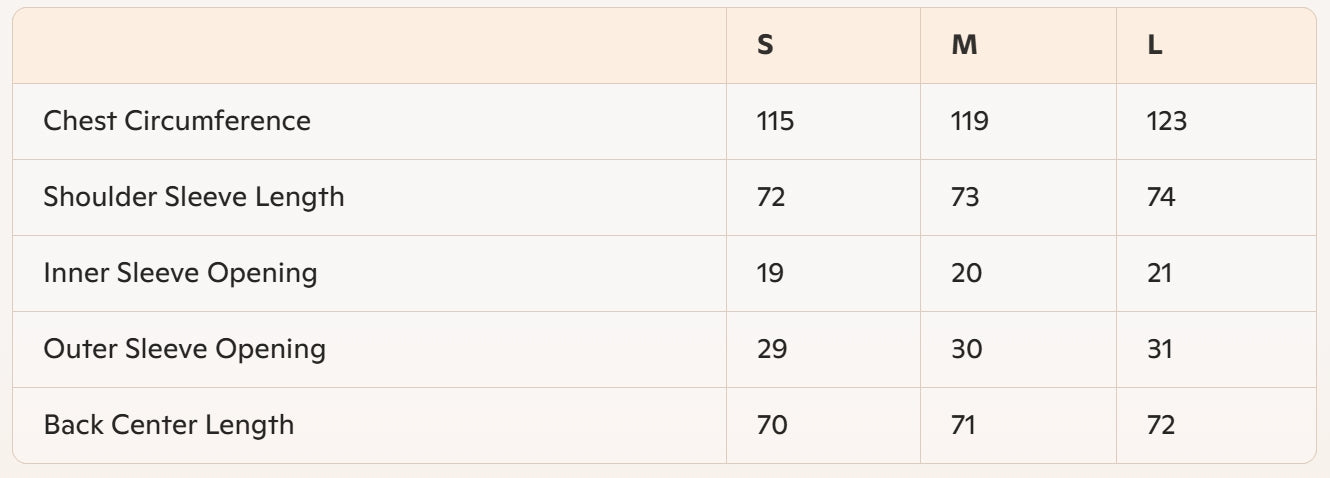Viewport: 1330px width, 478px height.
Task: Select the Inner Sleeve Opening row label
Action: pyautogui.click(x=180, y=273)
